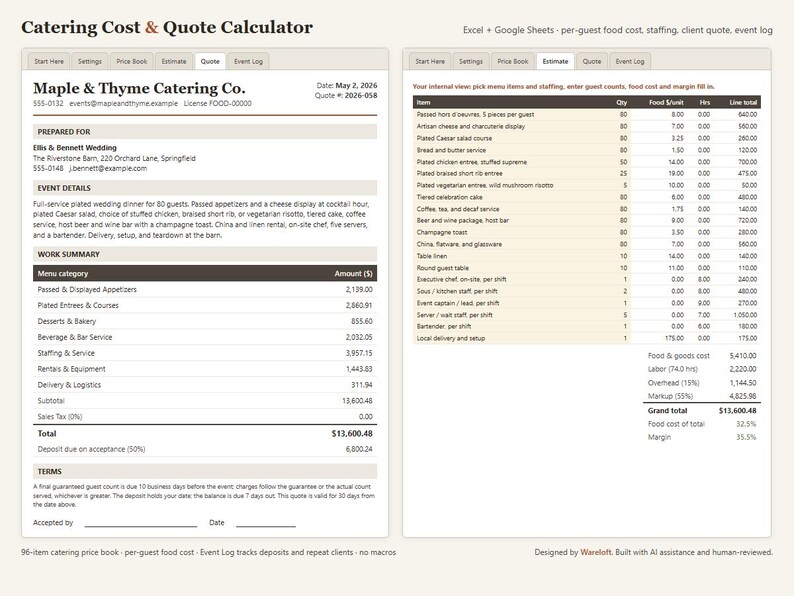Follow the Wareloft designer link

pyautogui.click(x=596, y=552)
